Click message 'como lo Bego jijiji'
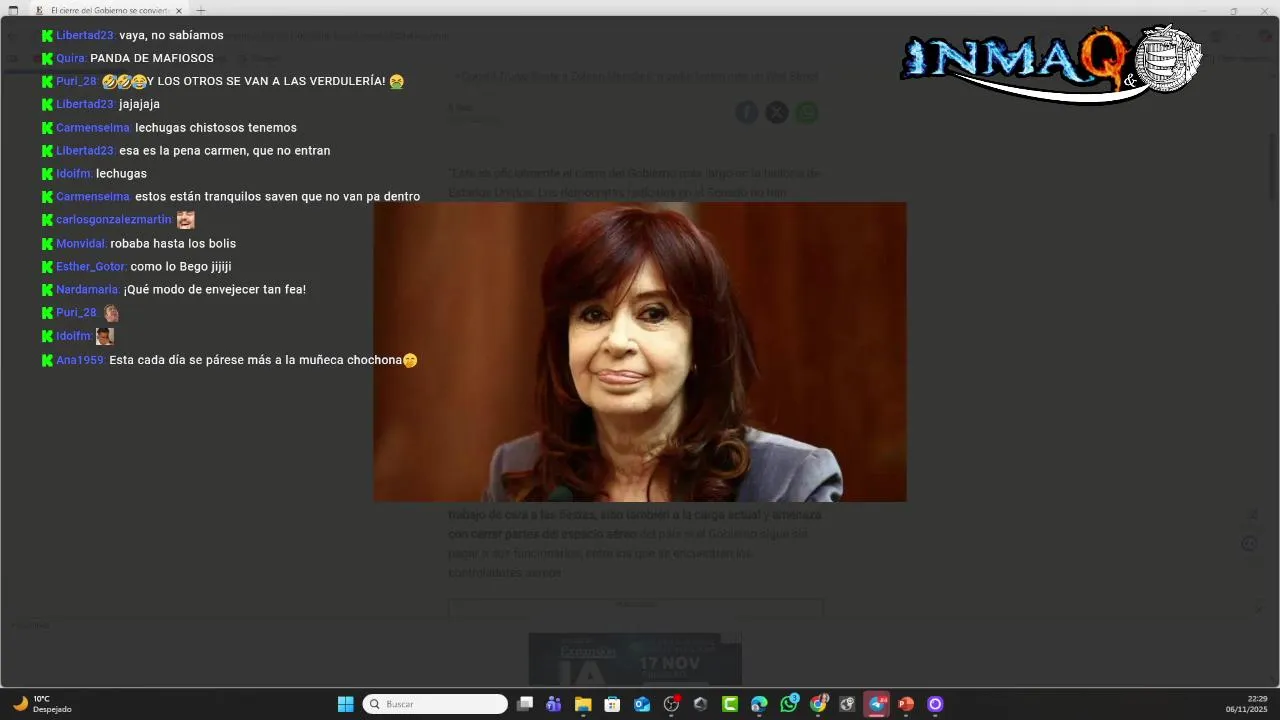The image size is (1280, 720). [x=181, y=267]
